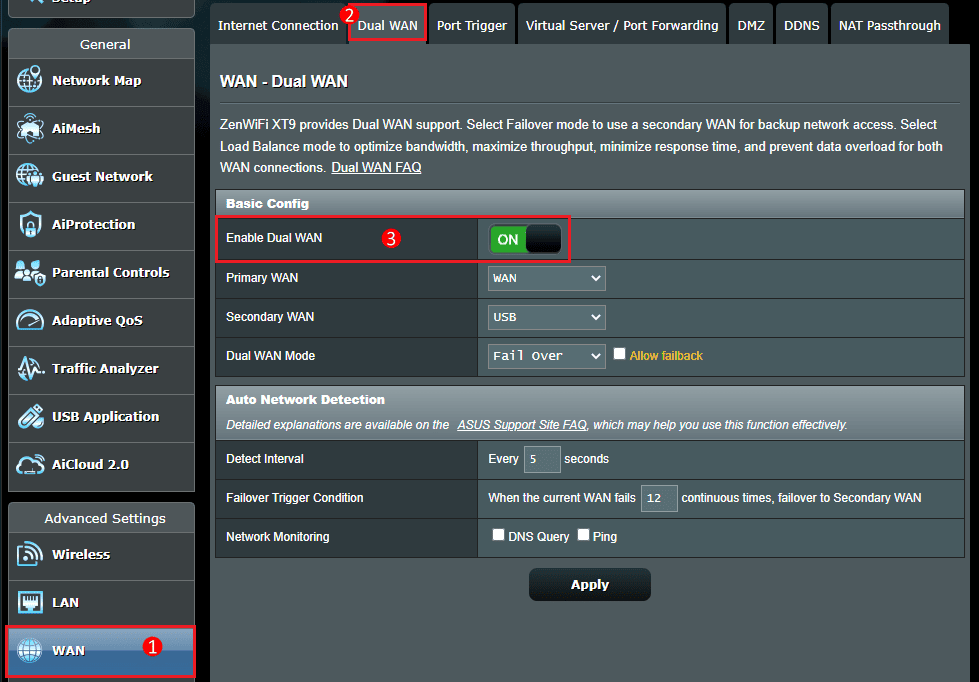The width and height of the screenshot is (979, 682).
Task: Open the Dual WAN FAQ link
Action: tap(376, 168)
